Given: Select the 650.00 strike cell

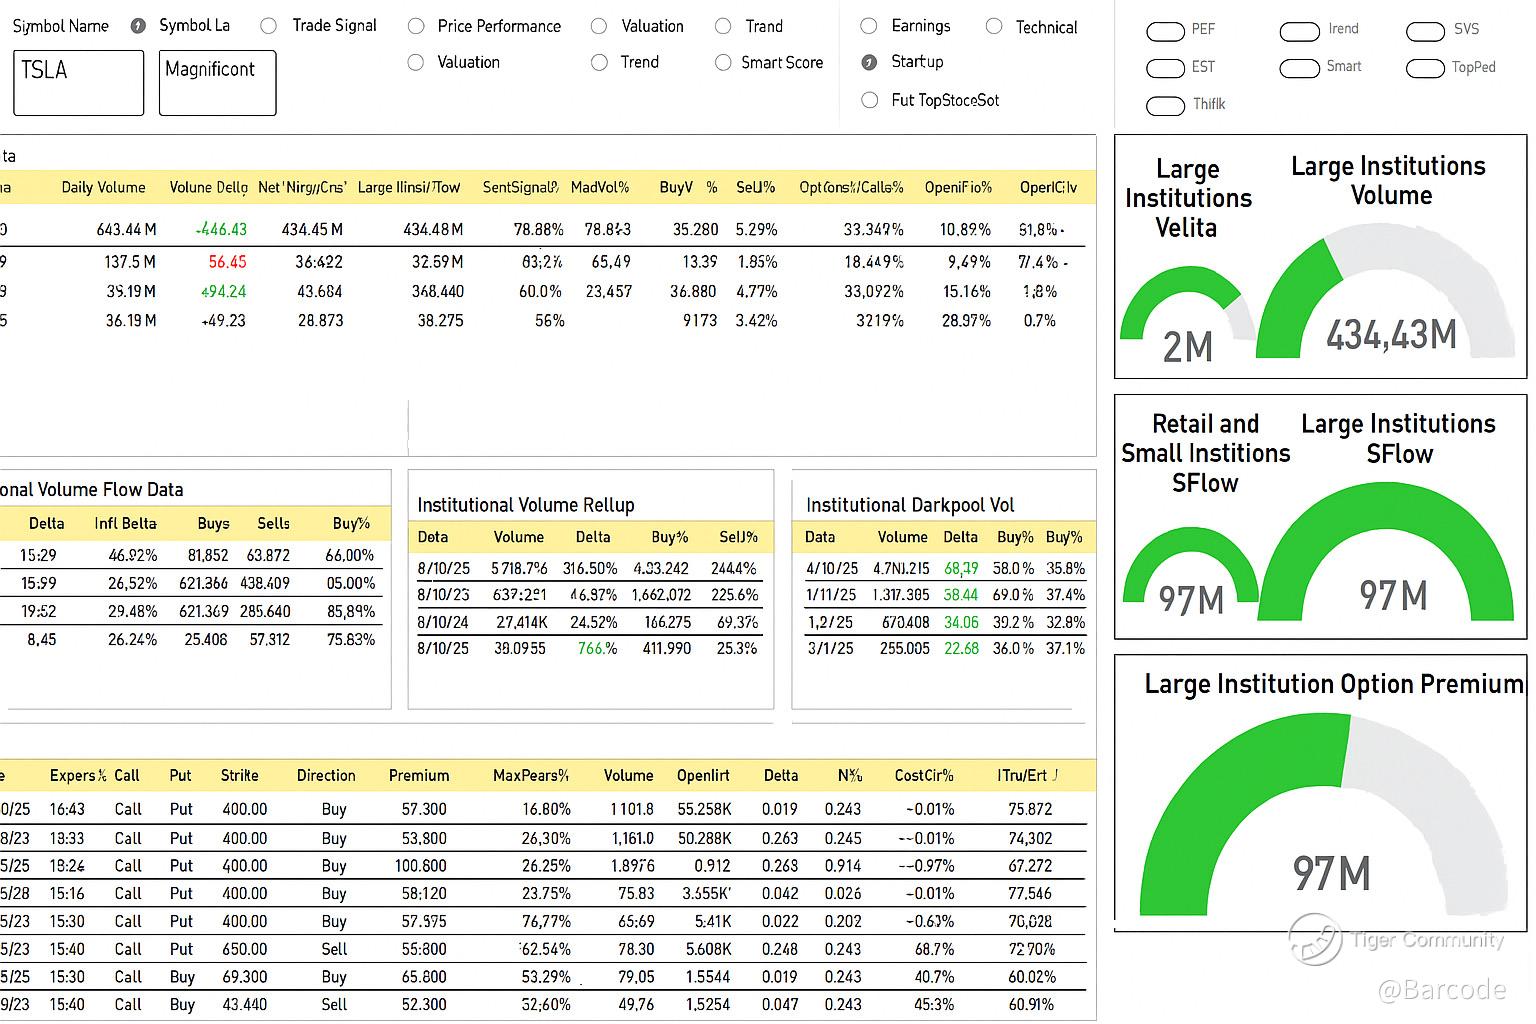Looking at the screenshot, I should [244, 949].
